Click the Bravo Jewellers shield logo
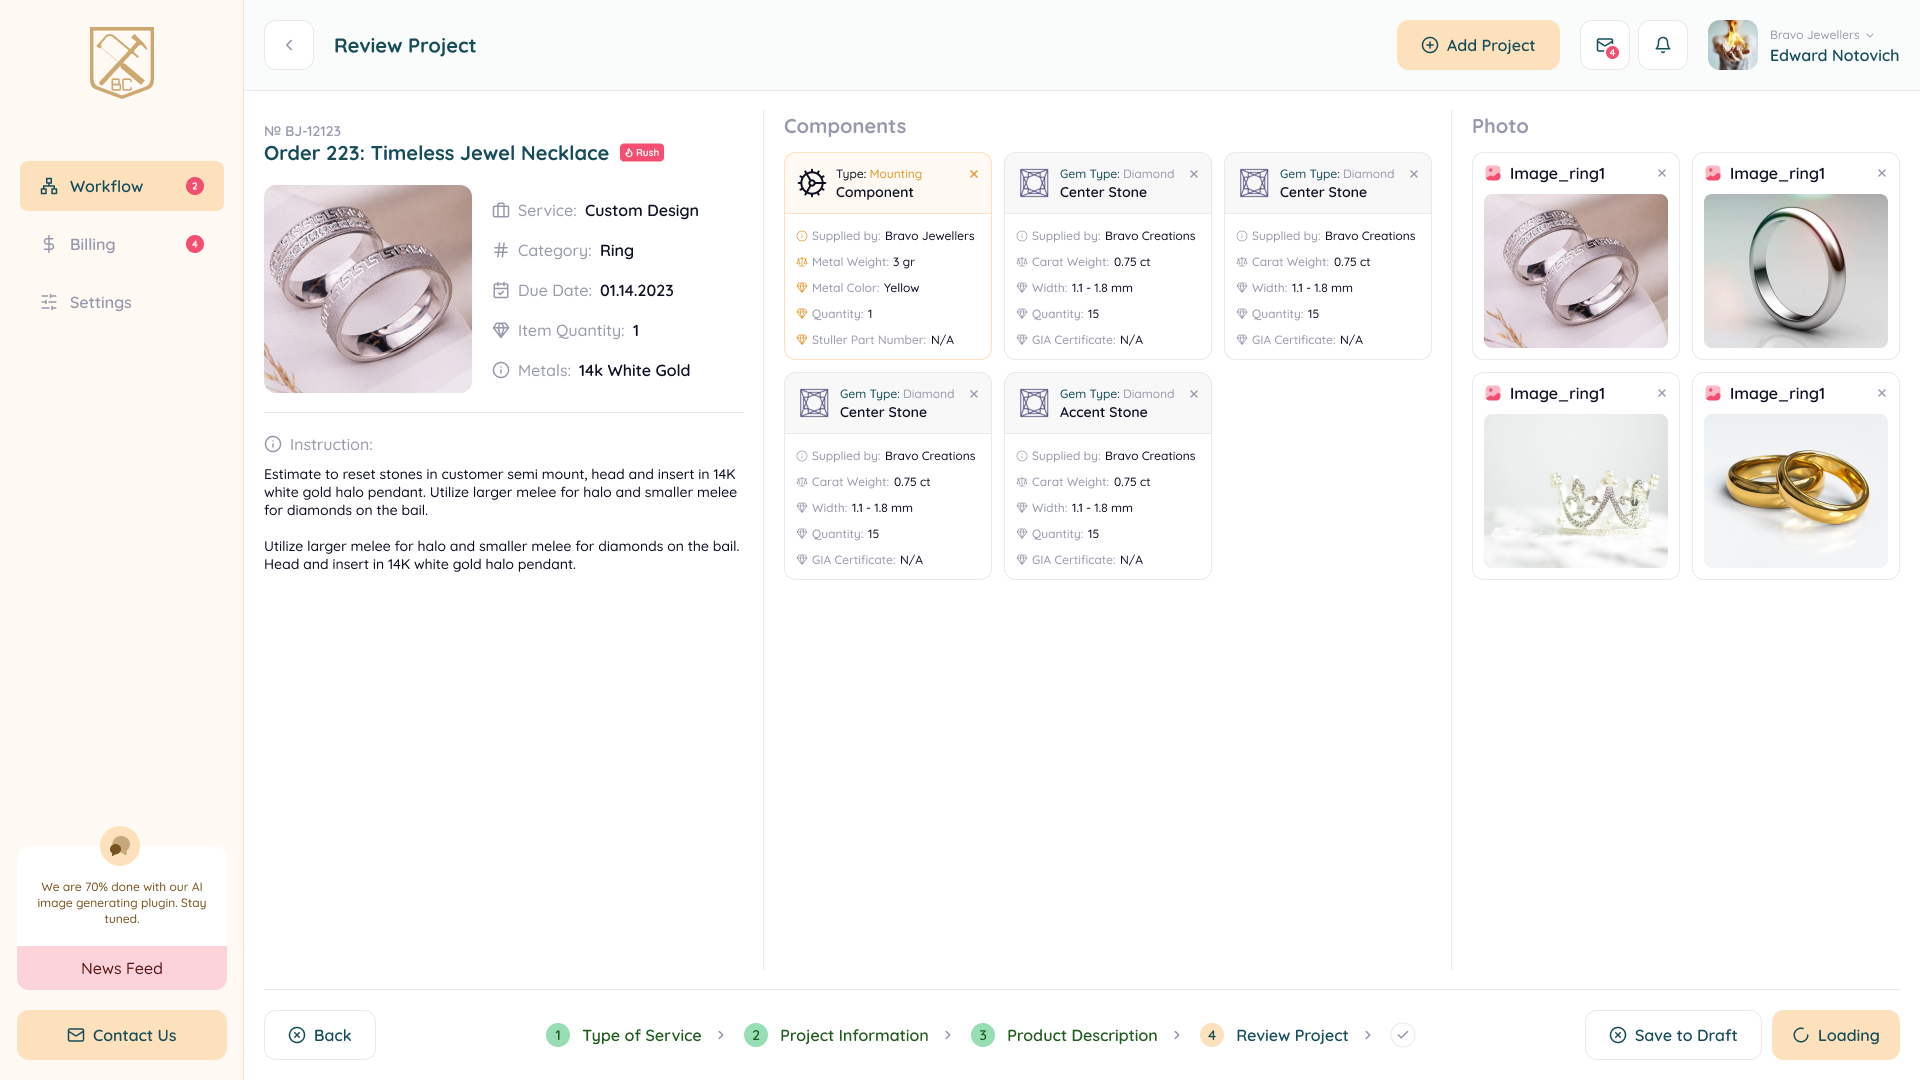 [122, 62]
